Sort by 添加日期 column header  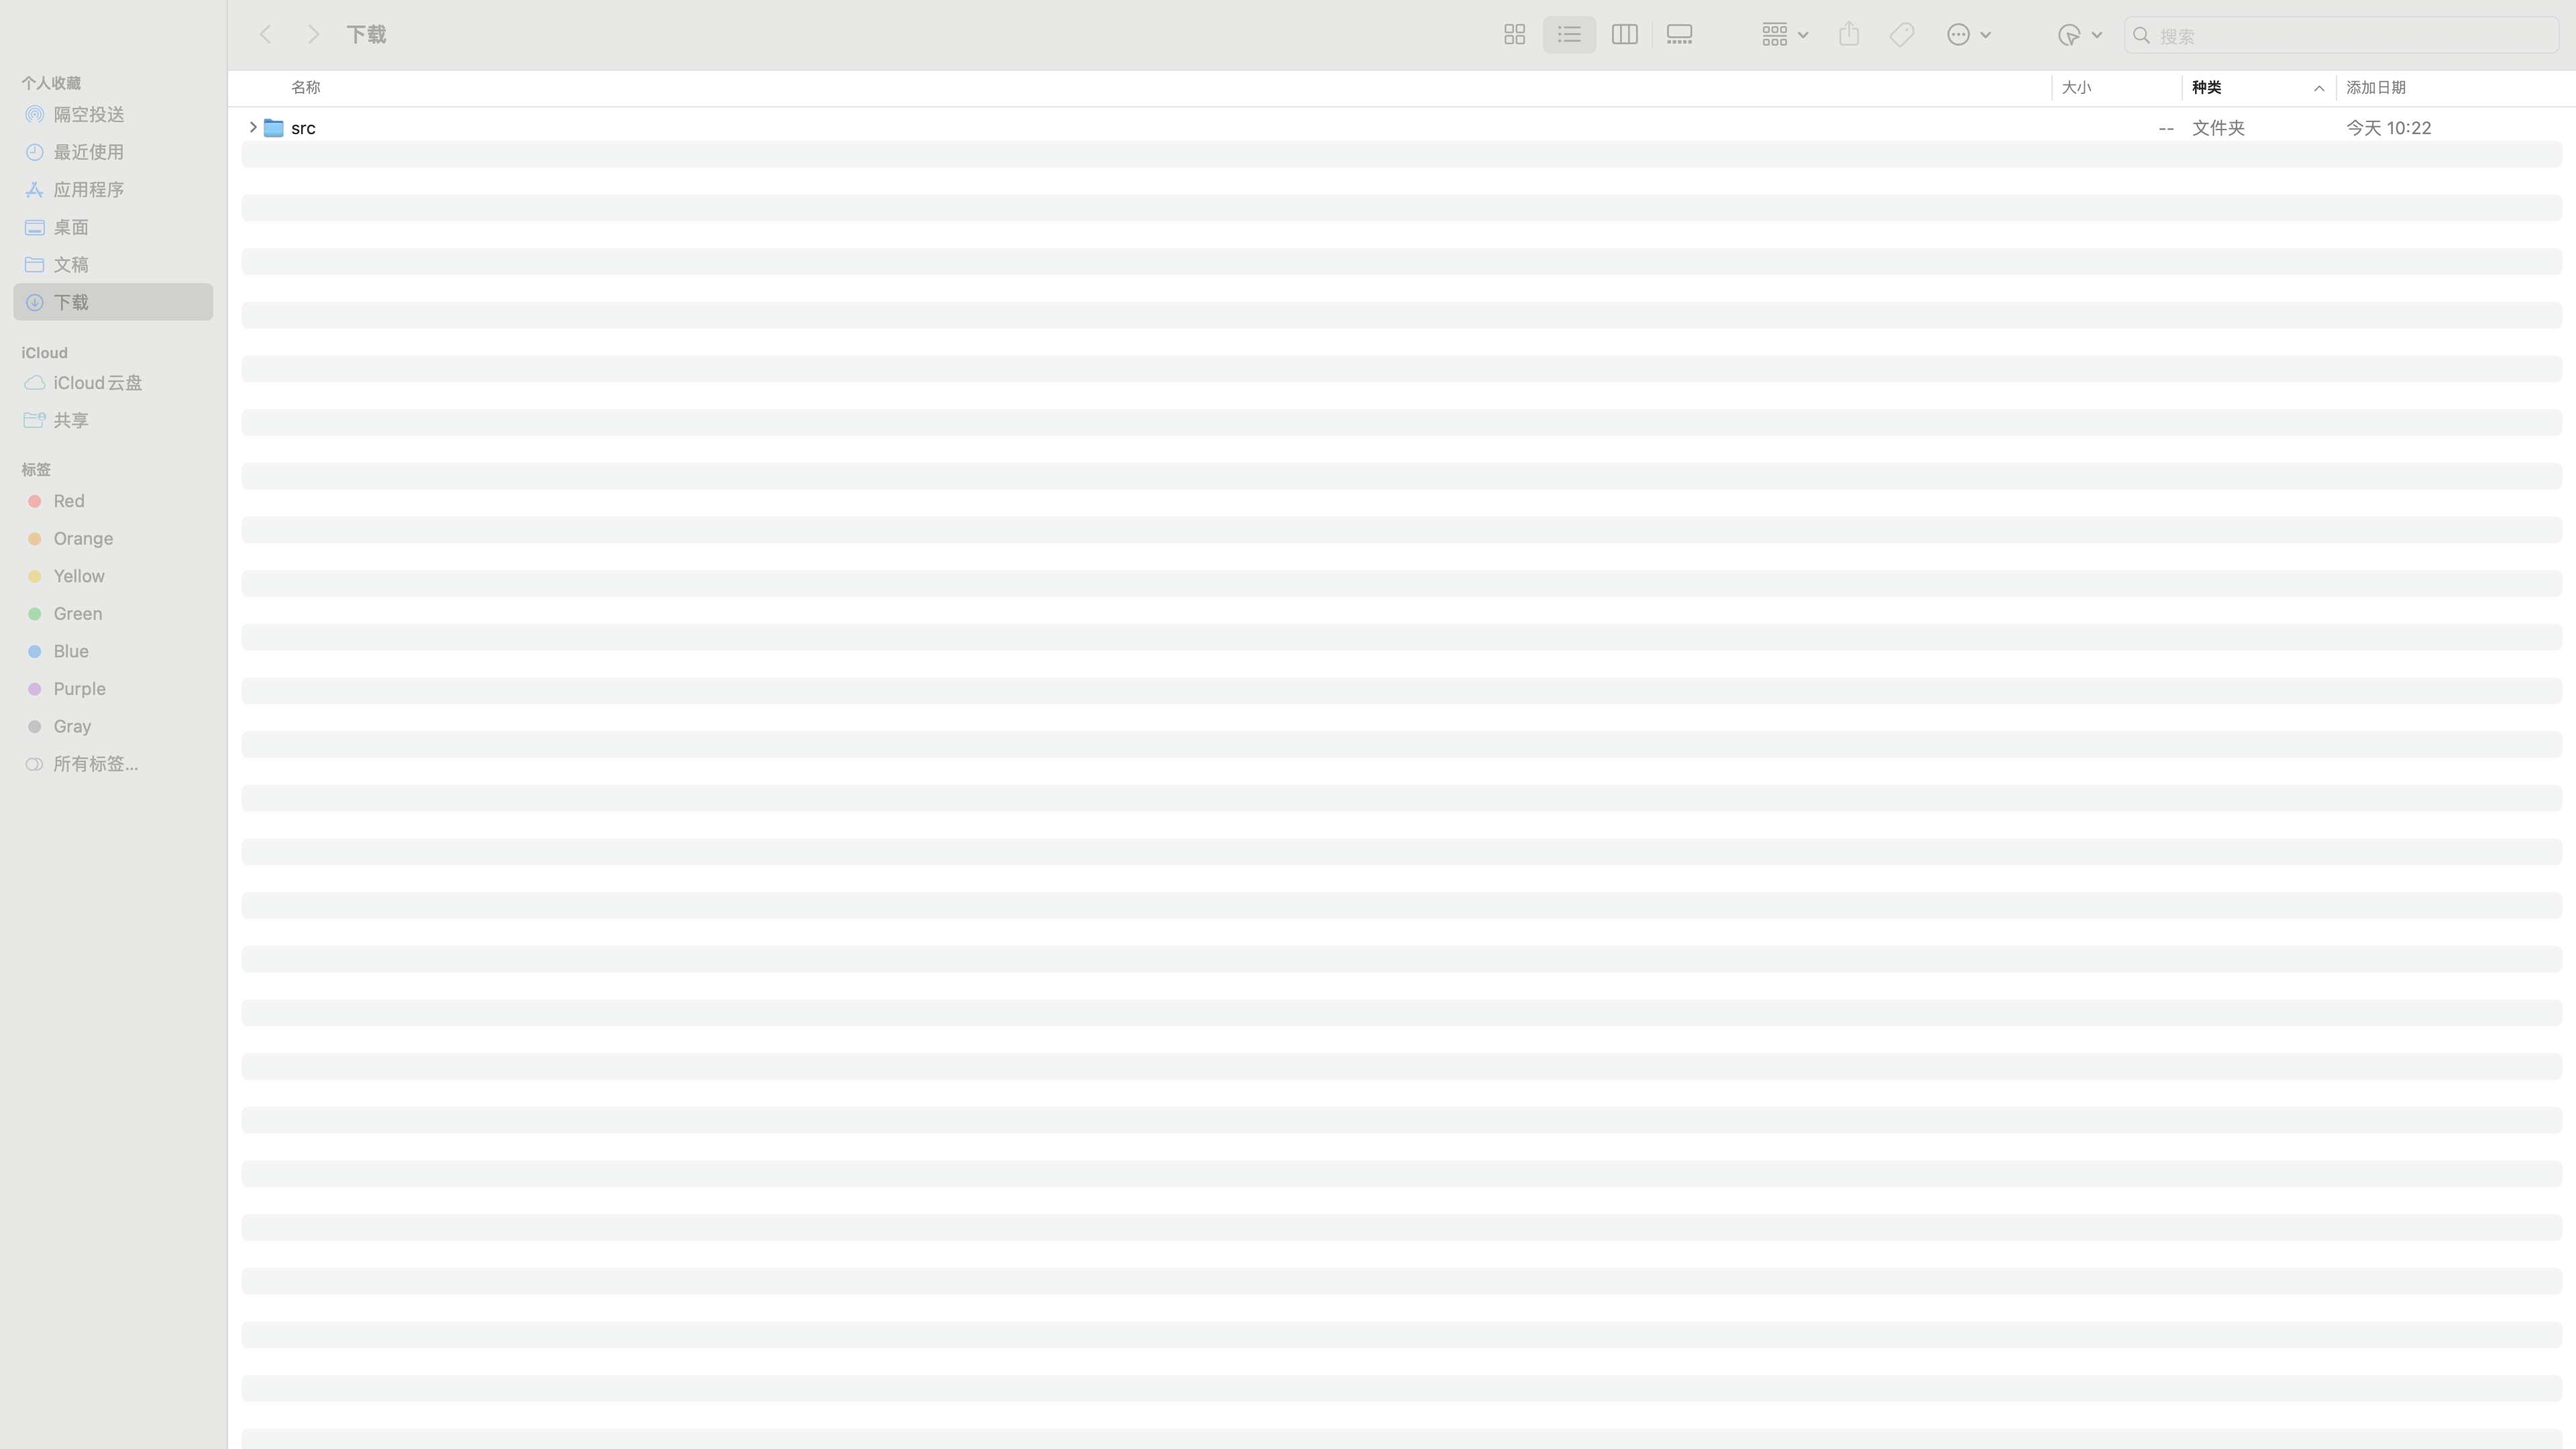(2376, 87)
